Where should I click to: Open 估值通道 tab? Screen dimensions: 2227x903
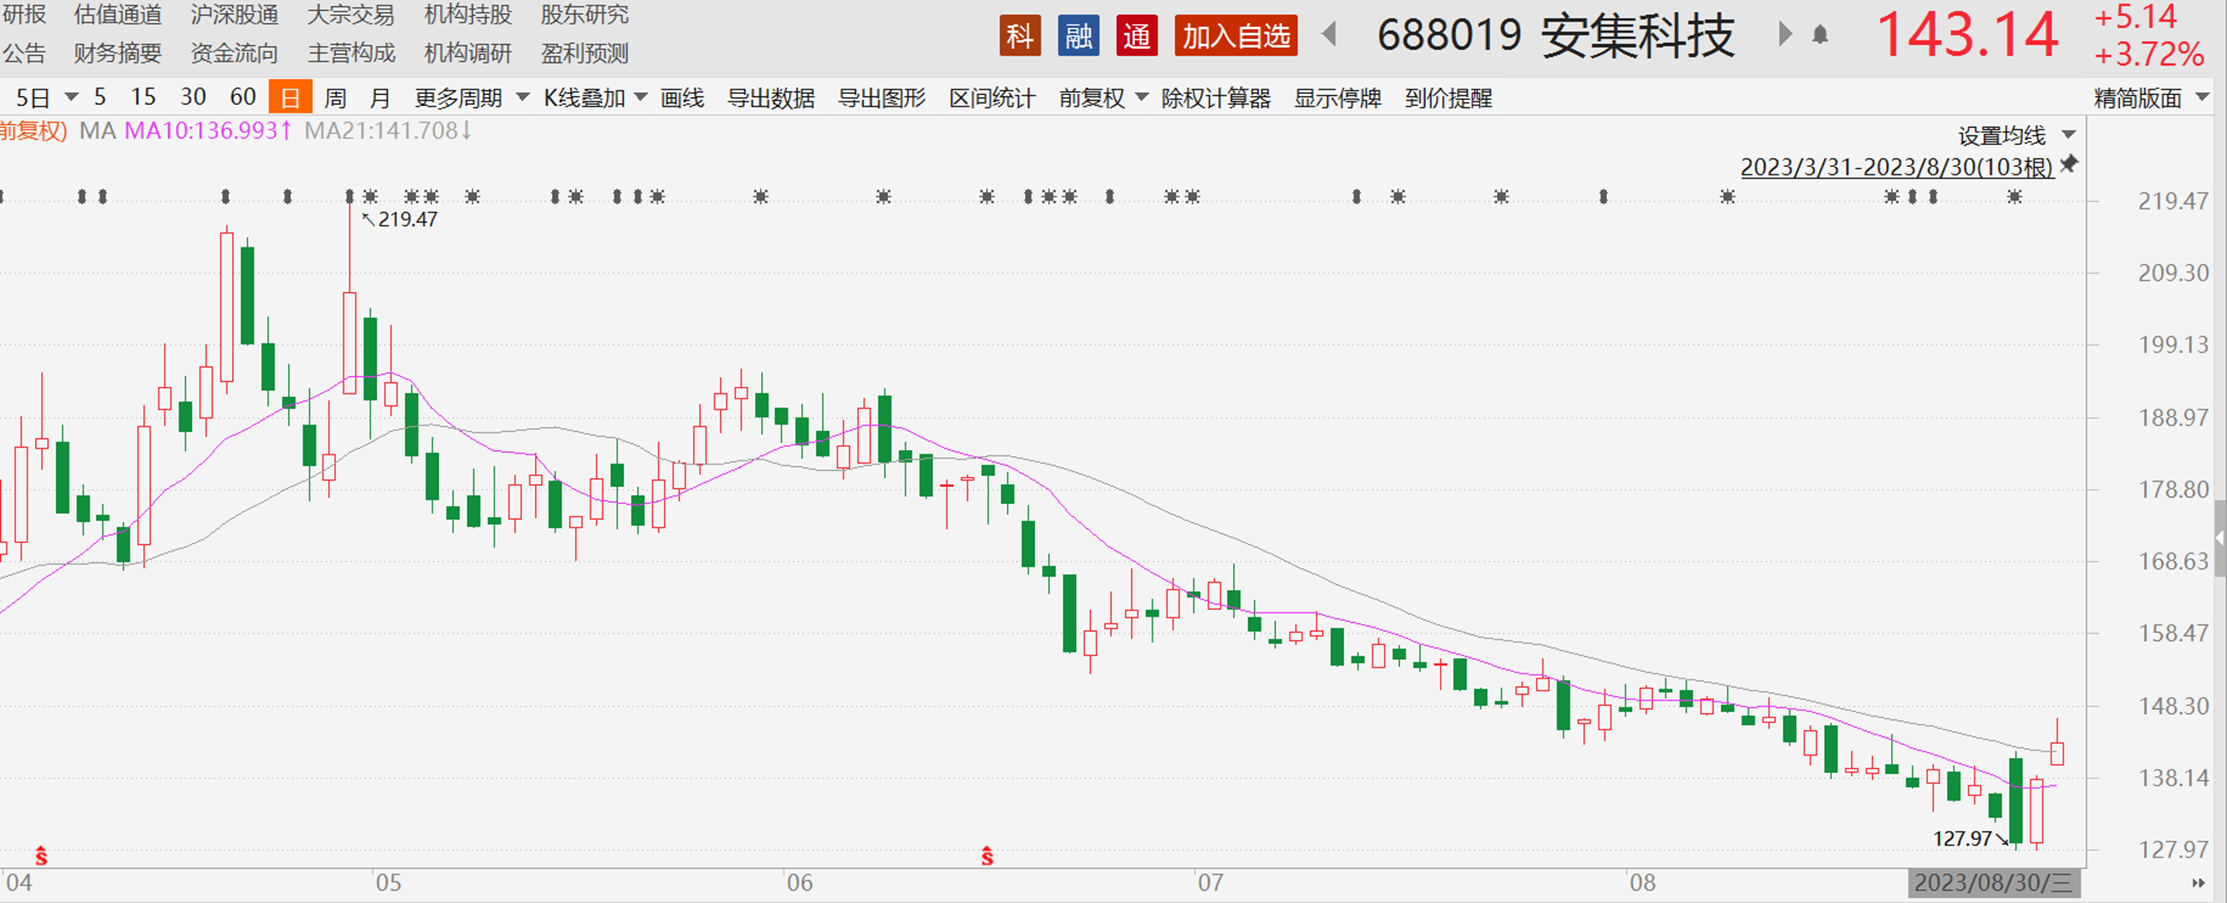pos(118,15)
